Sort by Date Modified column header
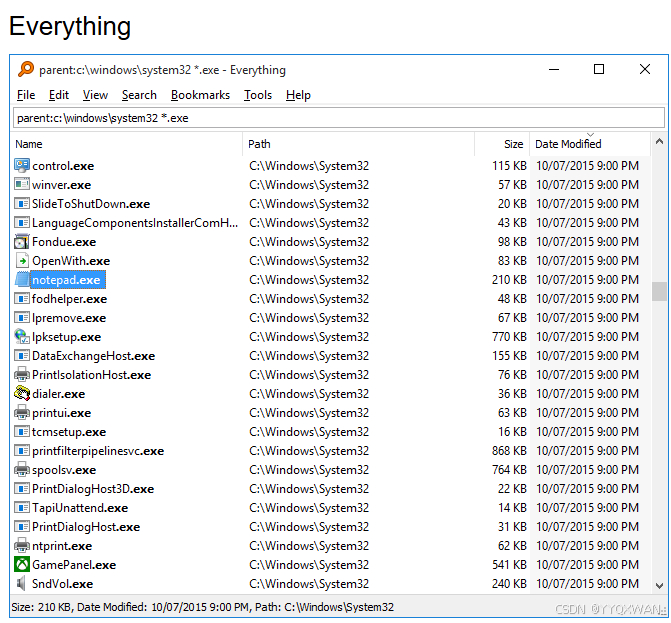 590,144
